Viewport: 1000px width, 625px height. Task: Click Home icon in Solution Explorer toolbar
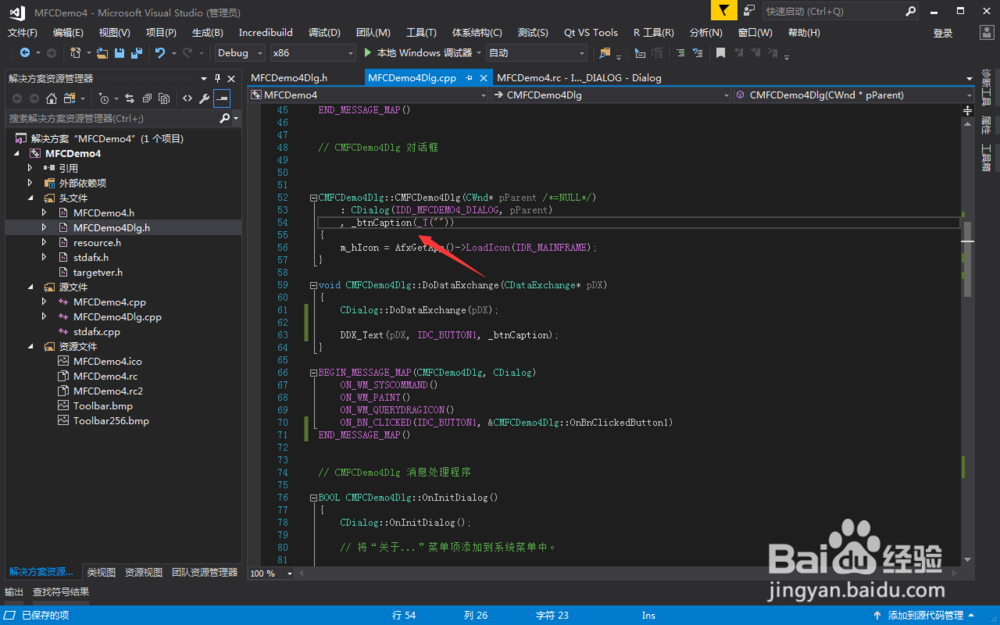52,98
